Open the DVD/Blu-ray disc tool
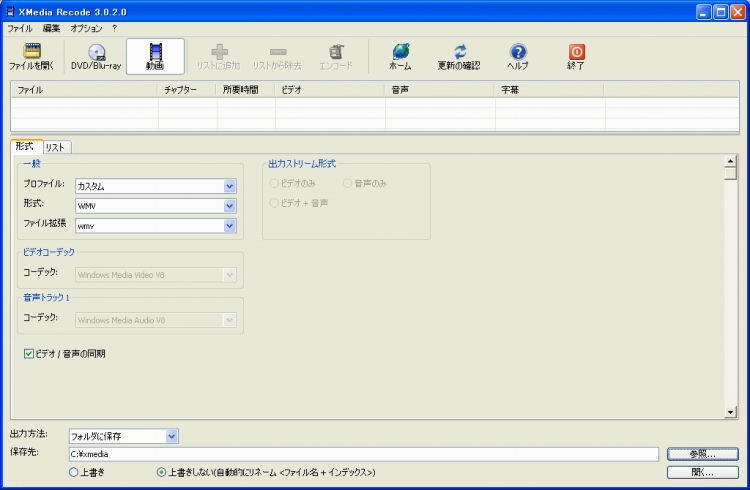 pos(96,56)
